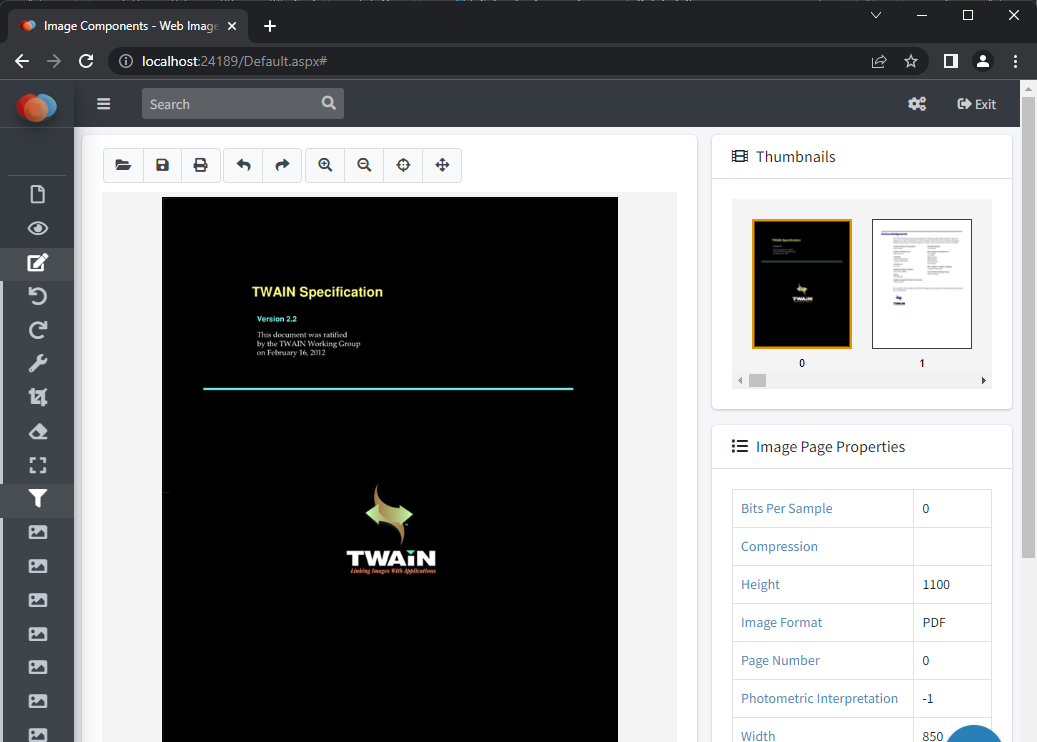Click the thumbnail strip's left scroll arrow

740,380
